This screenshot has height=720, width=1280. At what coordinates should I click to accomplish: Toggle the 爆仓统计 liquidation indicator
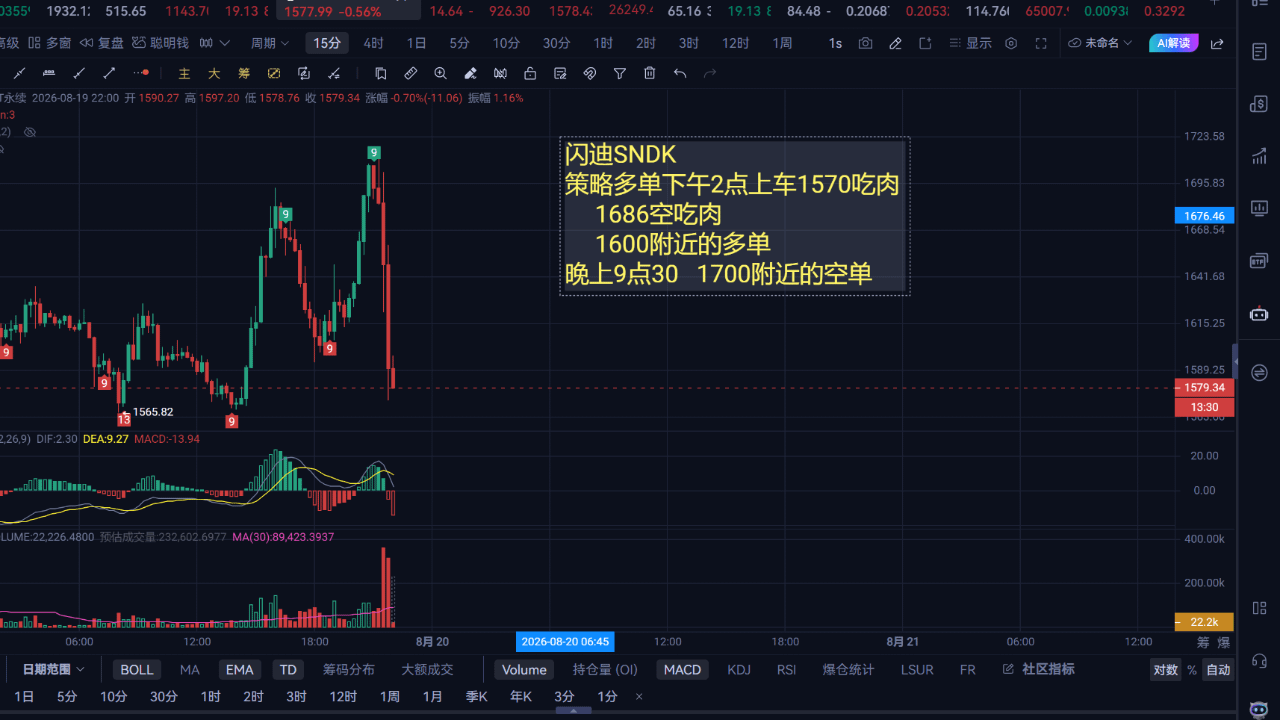point(848,669)
